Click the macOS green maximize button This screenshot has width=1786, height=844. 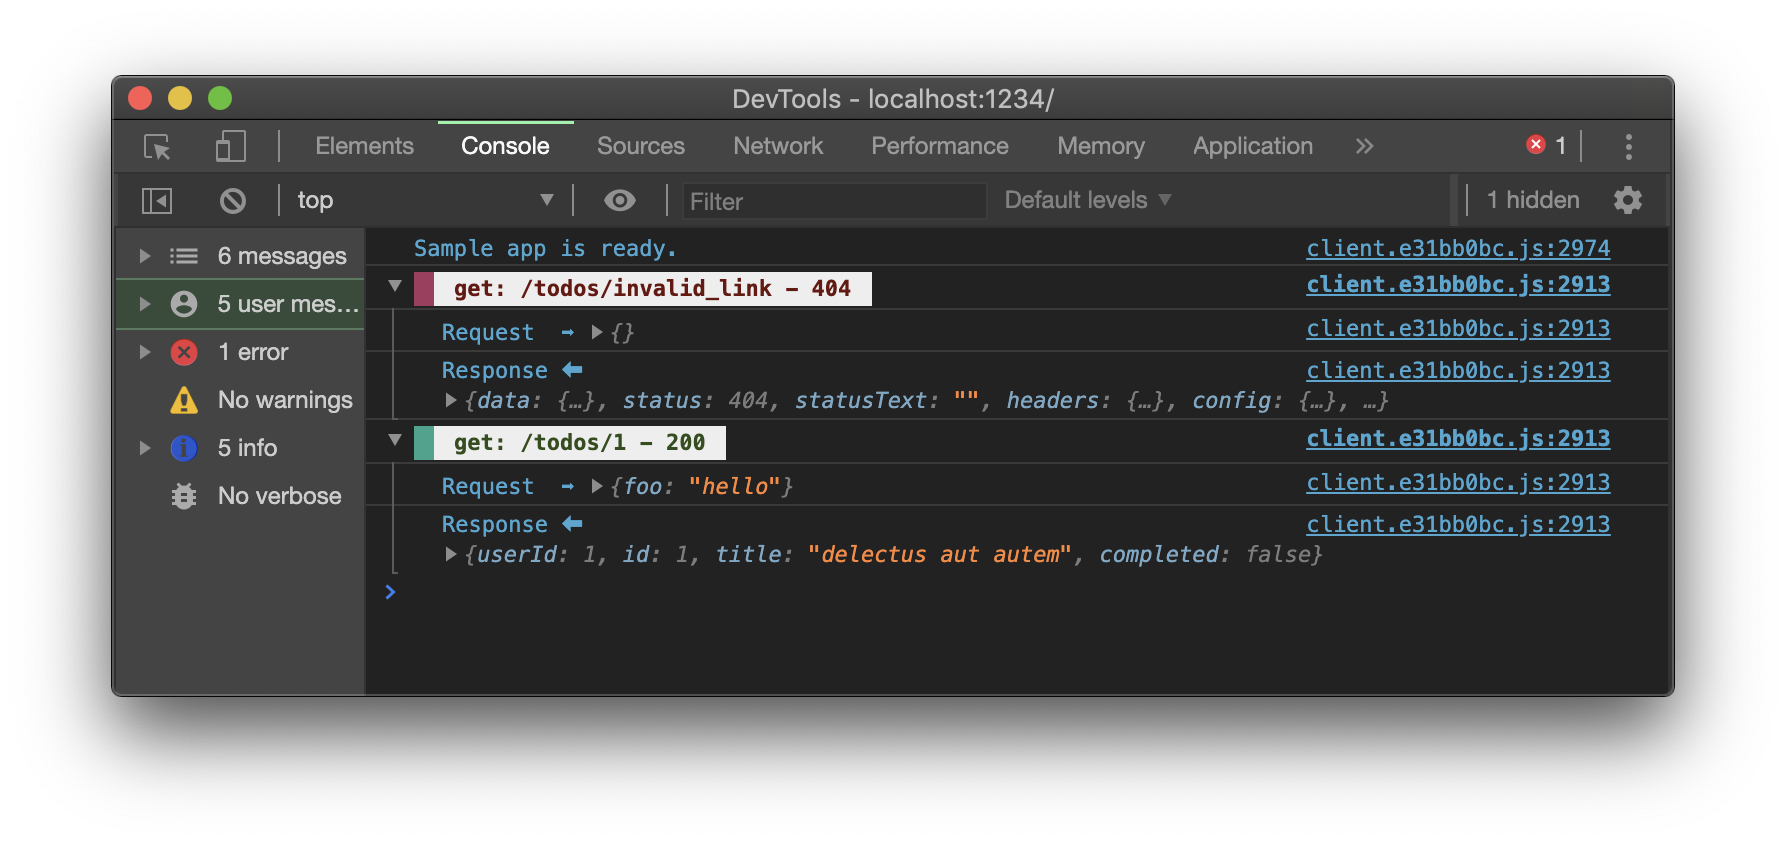pos(220,98)
